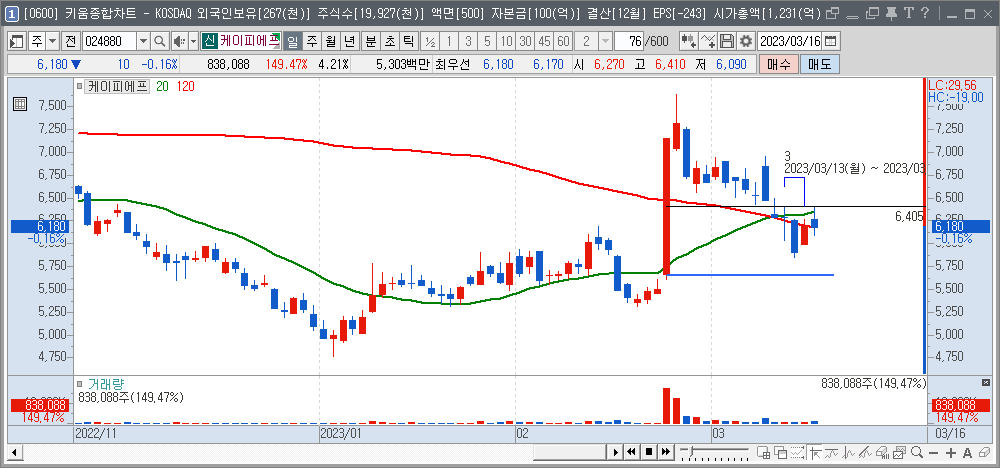Click the 매도 sell button
The width and height of the screenshot is (1000, 468).
[820, 64]
